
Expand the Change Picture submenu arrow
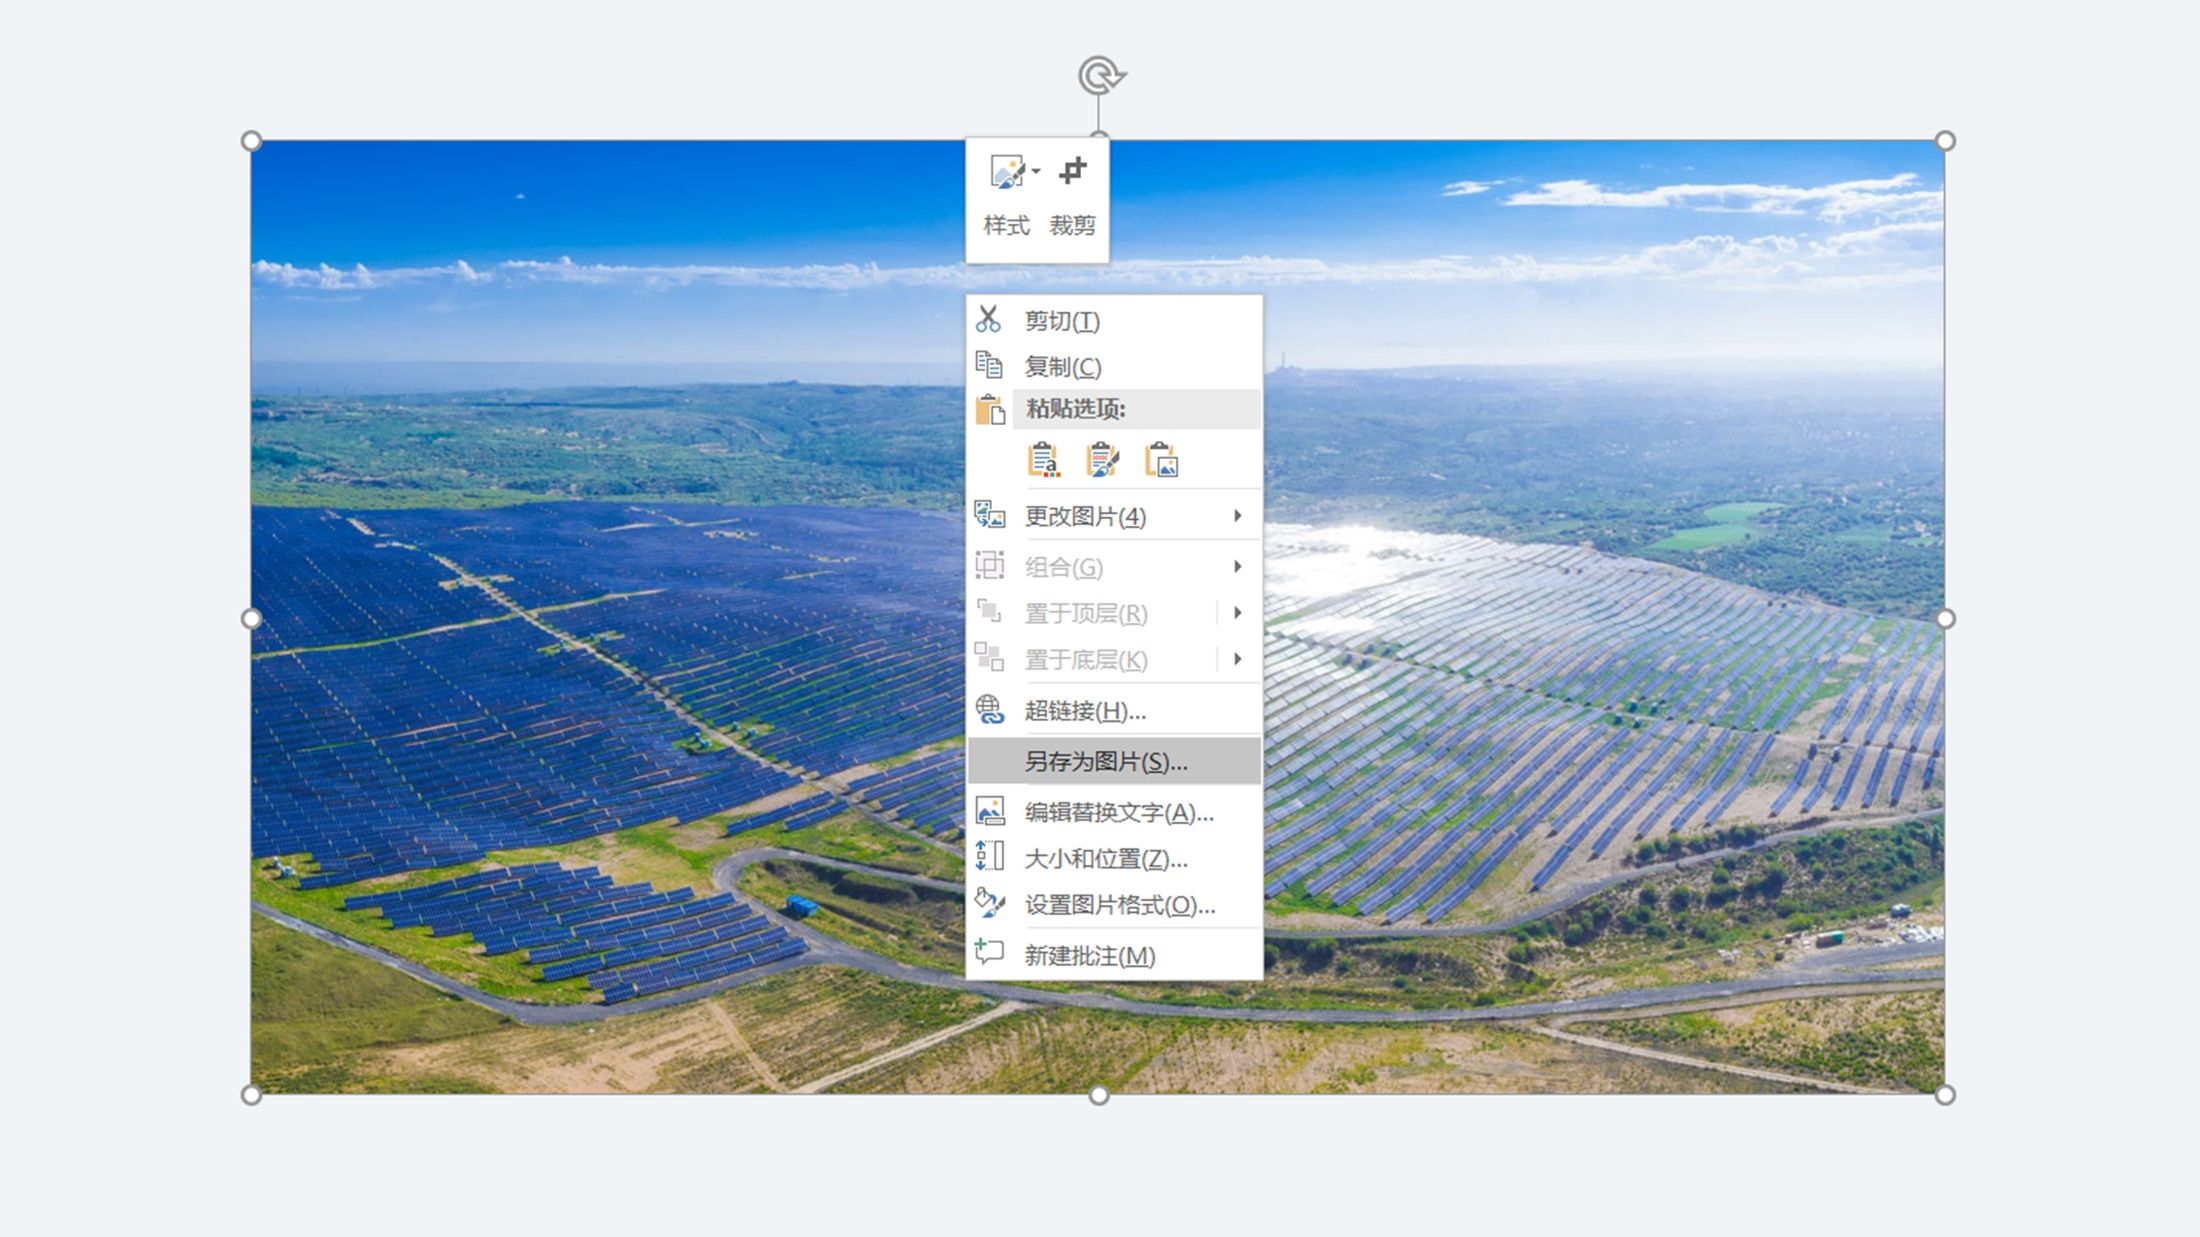(1238, 516)
